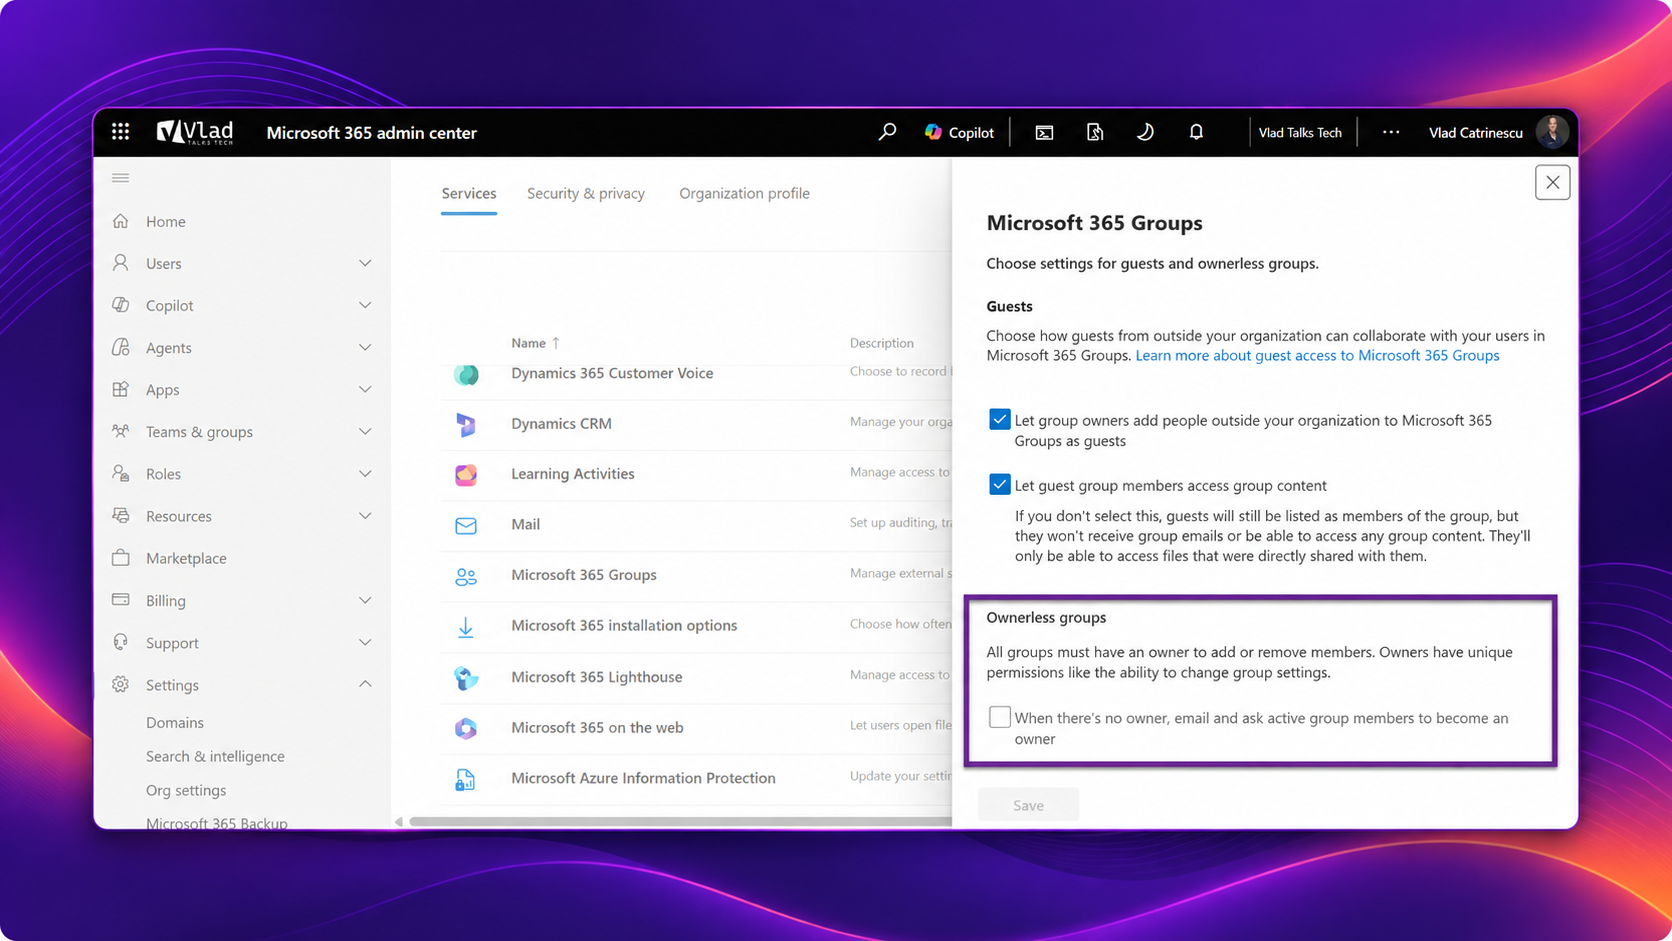1672x941 pixels.
Task: Click the Roles icon in sidebar
Action: click(x=121, y=473)
